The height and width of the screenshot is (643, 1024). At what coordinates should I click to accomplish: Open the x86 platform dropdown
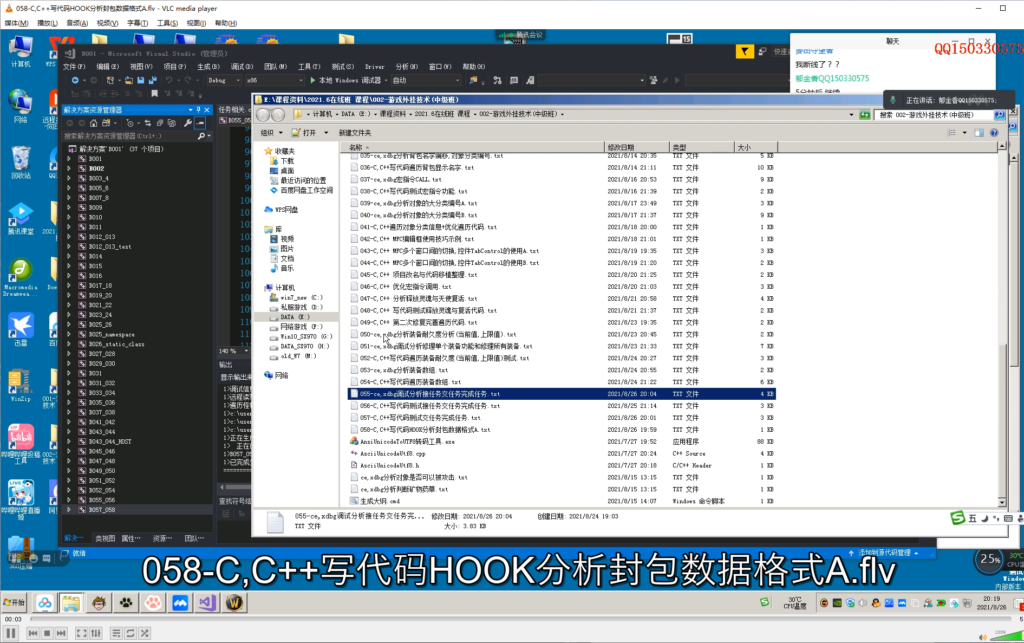[x=274, y=80]
